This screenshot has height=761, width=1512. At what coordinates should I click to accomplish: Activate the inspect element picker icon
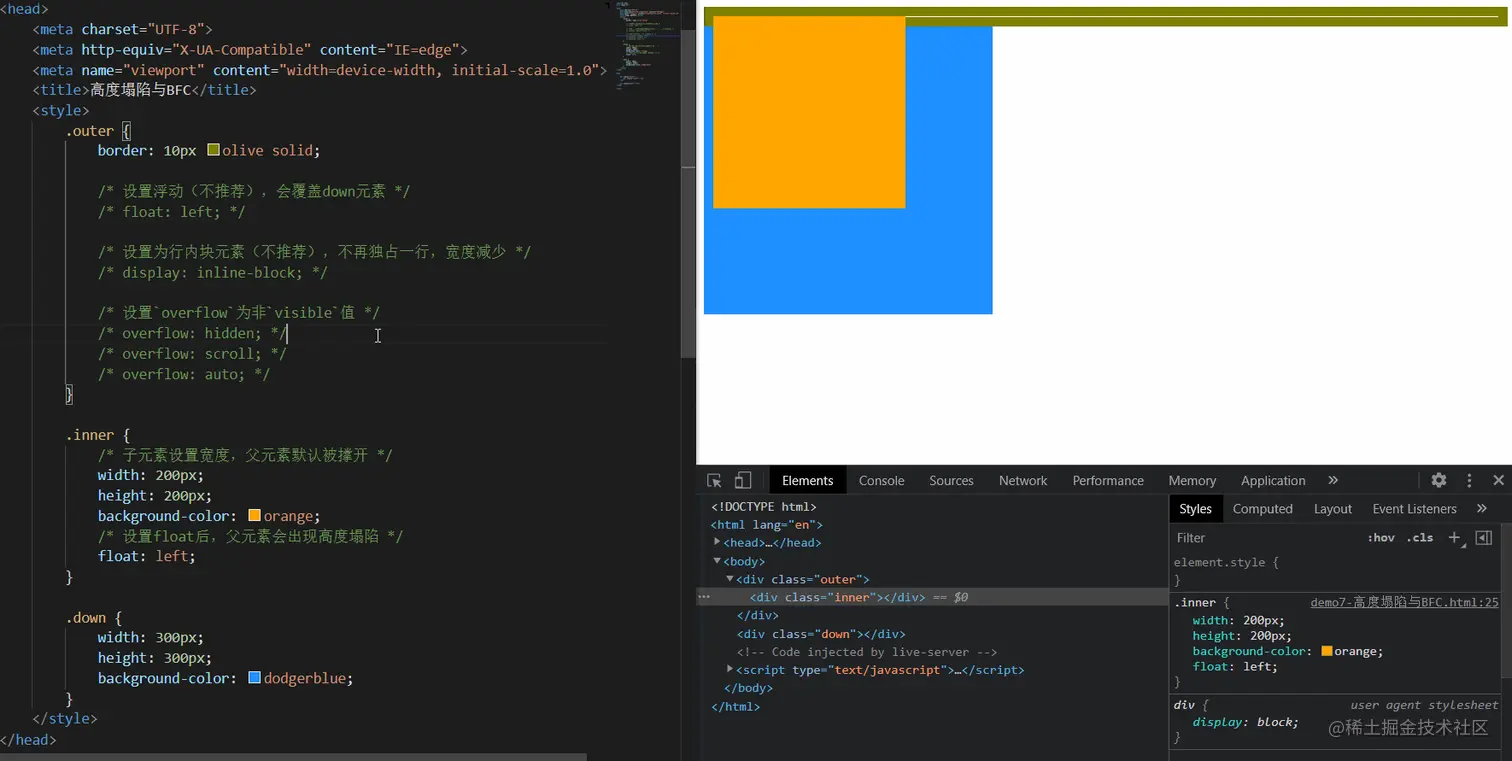point(714,480)
